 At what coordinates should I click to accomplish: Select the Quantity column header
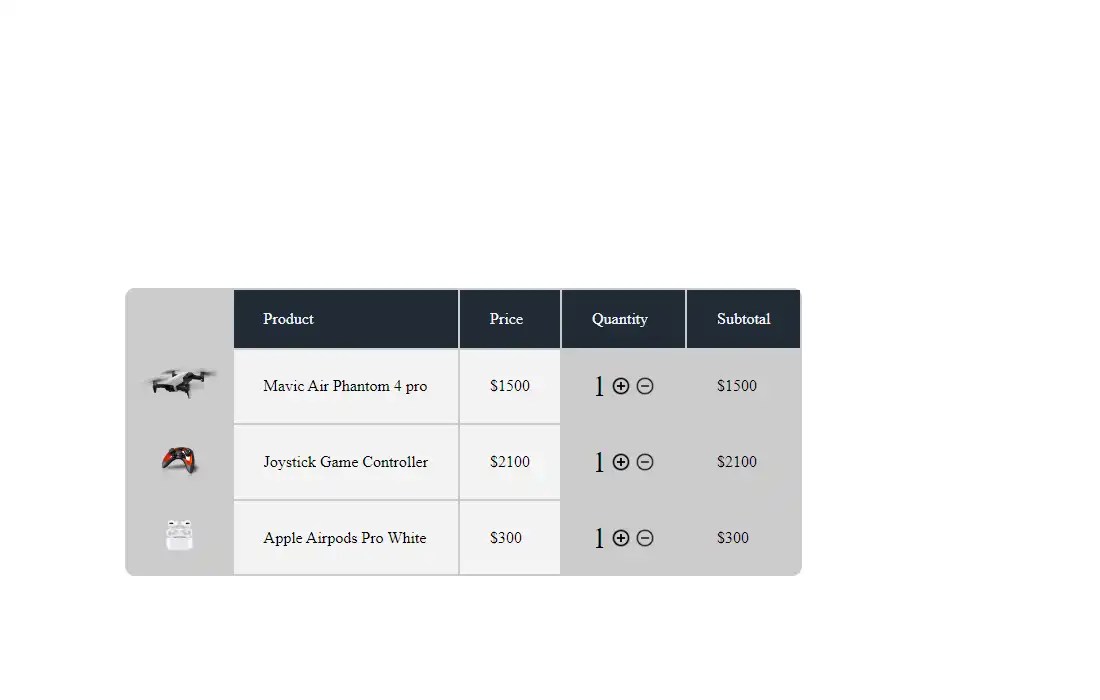[x=623, y=319]
